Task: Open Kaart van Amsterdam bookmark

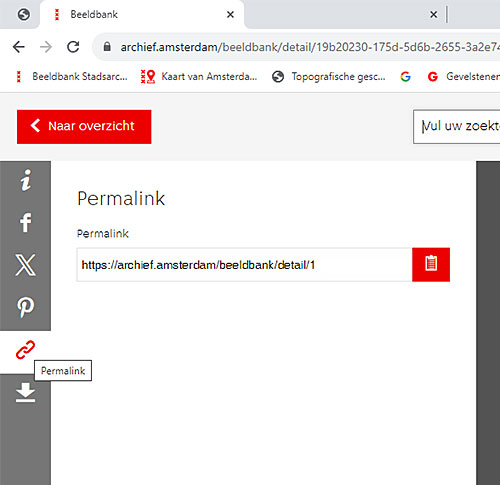Action: [x=199, y=77]
